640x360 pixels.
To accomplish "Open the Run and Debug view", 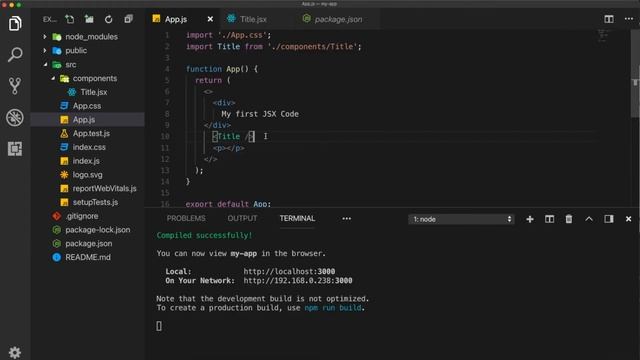I will [x=15, y=118].
